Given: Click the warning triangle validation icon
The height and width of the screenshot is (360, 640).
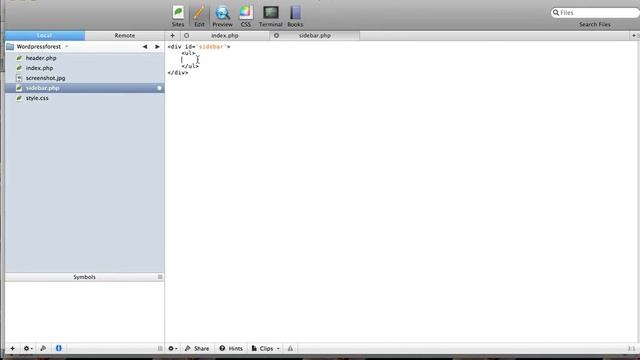Looking at the screenshot, I should [290, 348].
